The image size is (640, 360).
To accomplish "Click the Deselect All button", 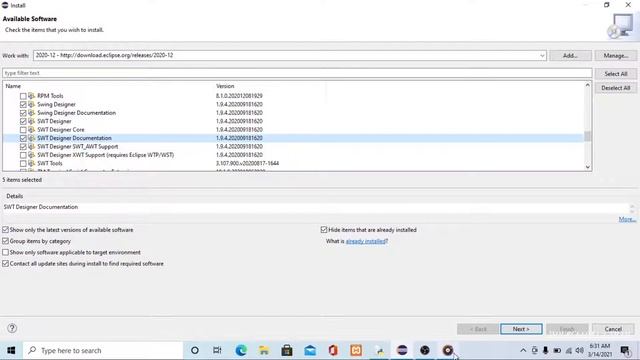I will [x=616, y=88].
